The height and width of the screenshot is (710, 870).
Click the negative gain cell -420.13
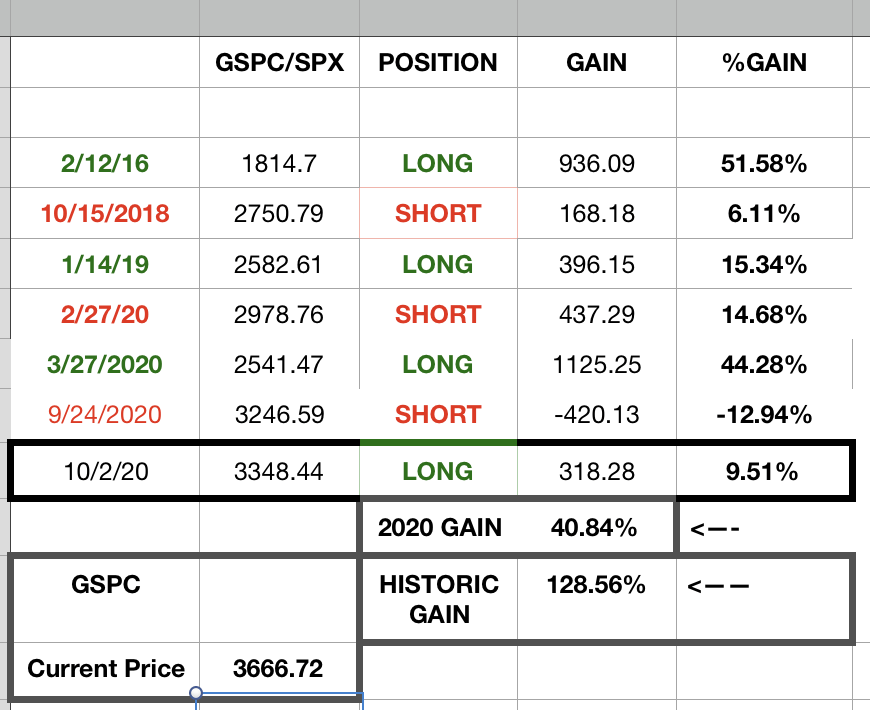[596, 415]
